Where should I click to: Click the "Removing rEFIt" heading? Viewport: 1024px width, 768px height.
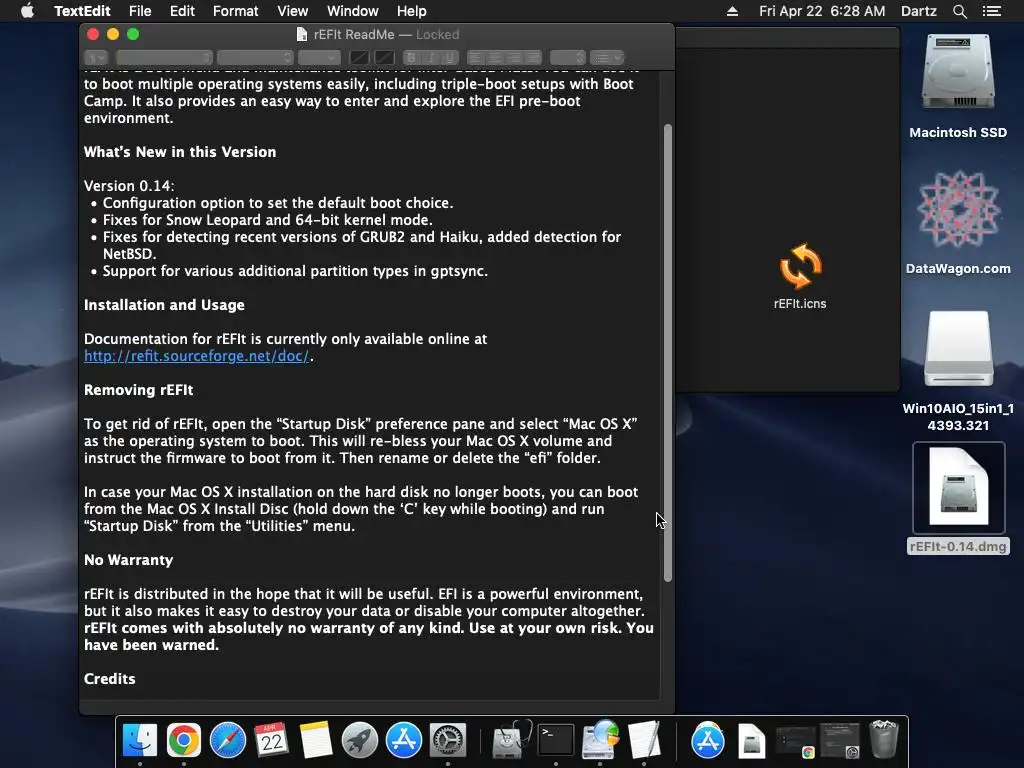(138, 390)
